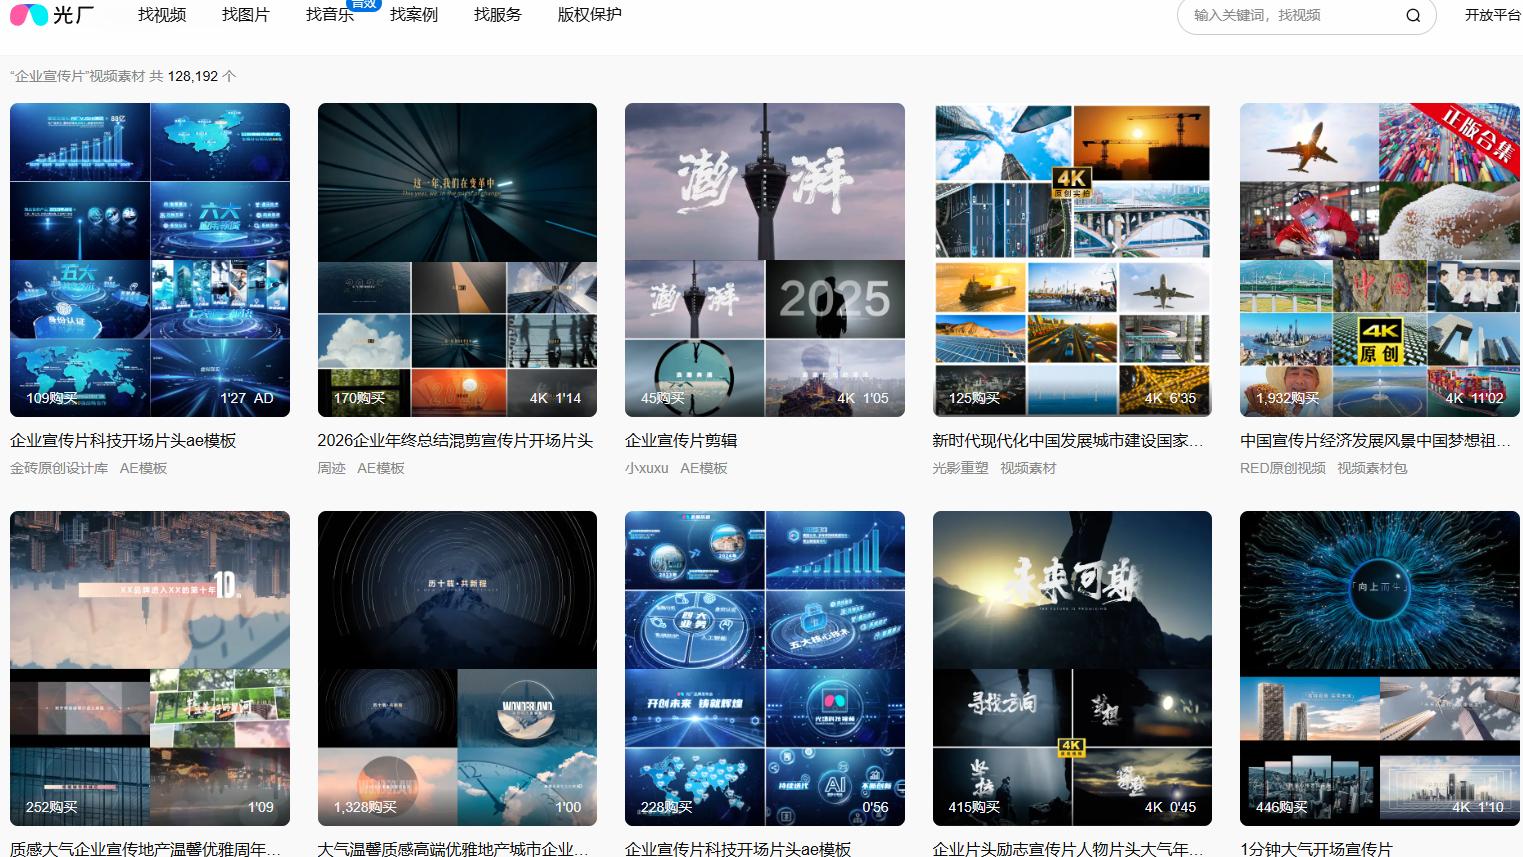Open the 未来可期 calligraphy thumbnail
1523x857 pixels.
coord(1072,668)
